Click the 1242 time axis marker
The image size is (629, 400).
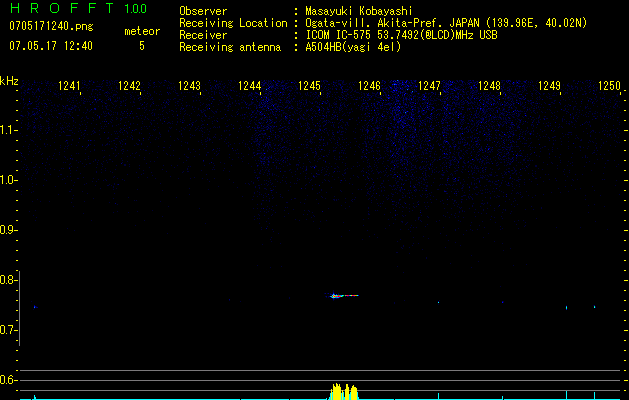coord(129,86)
